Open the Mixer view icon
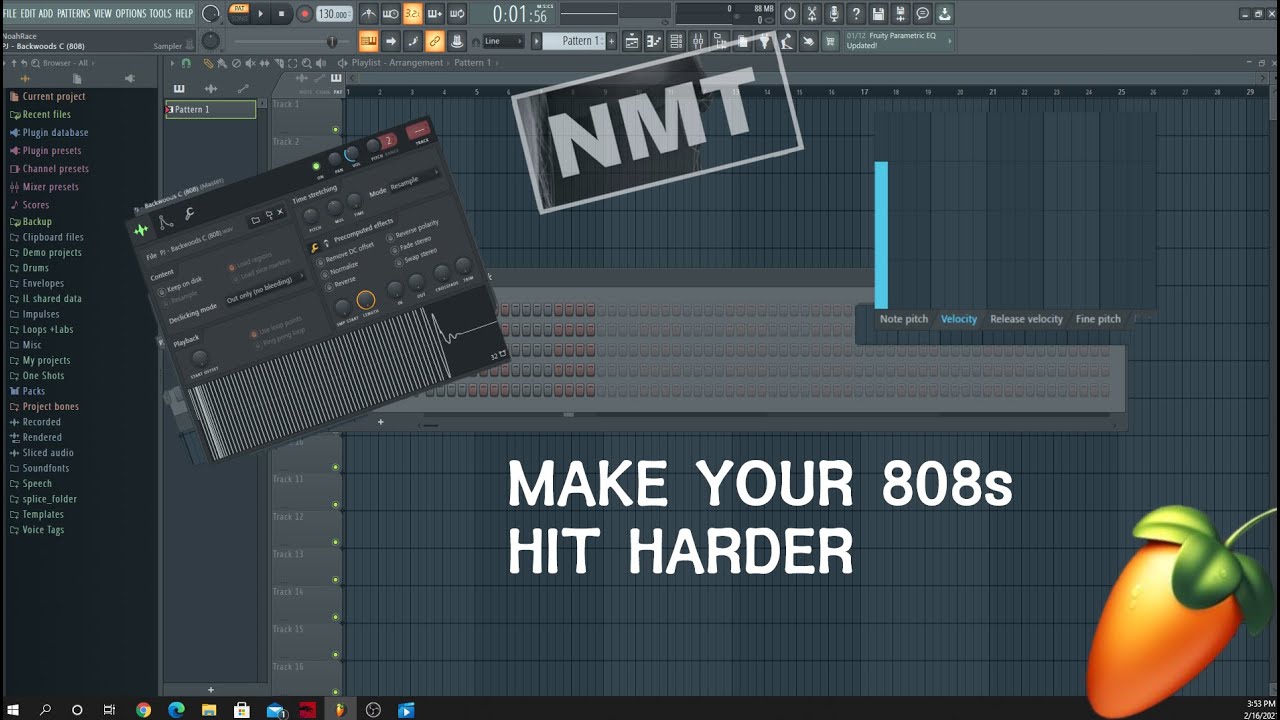Screen dimensions: 1280x720 (698, 41)
